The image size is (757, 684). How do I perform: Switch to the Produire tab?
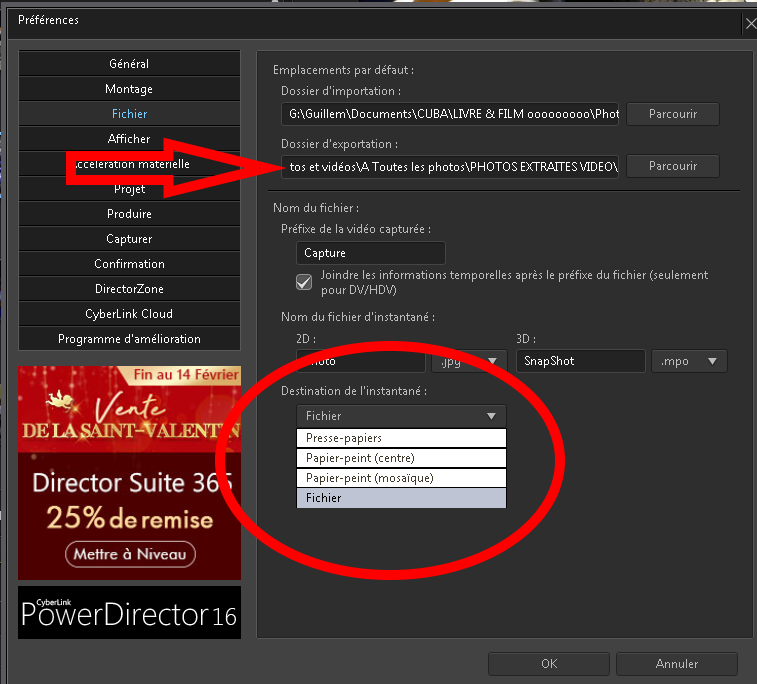click(129, 214)
